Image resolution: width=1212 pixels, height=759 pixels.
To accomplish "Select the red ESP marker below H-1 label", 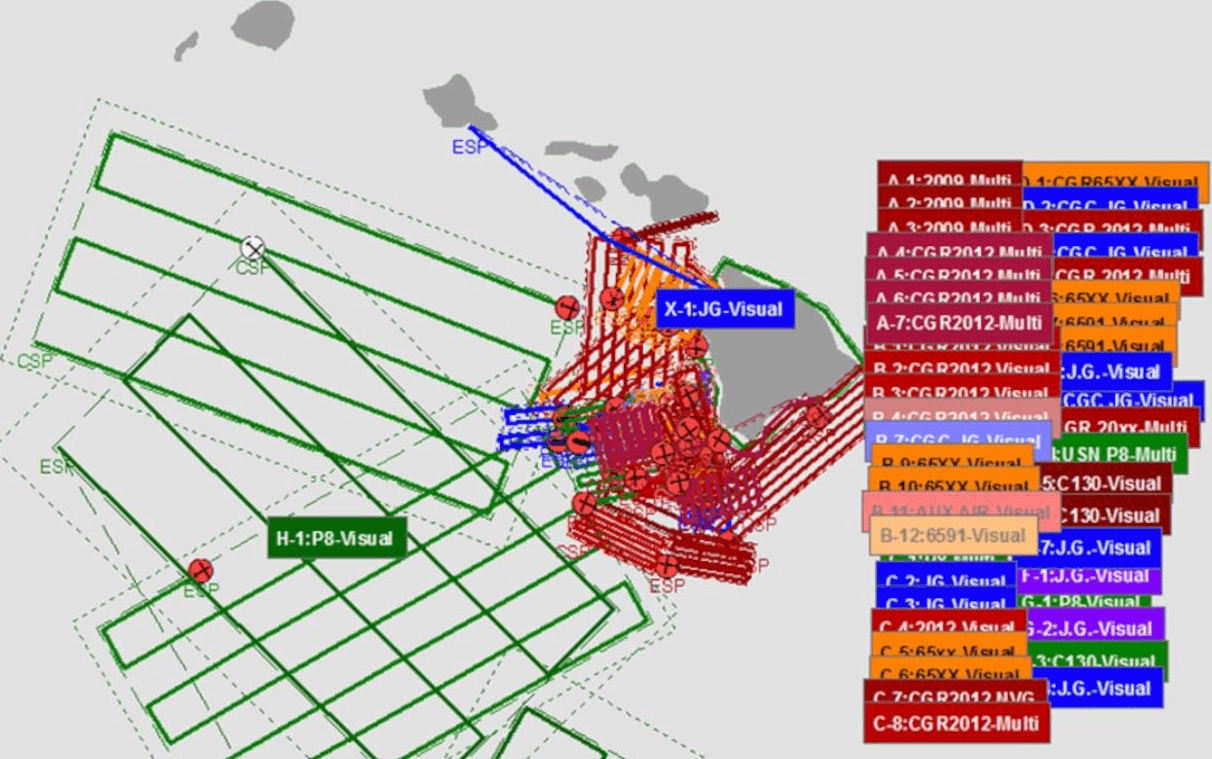I will [x=201, y=571].
